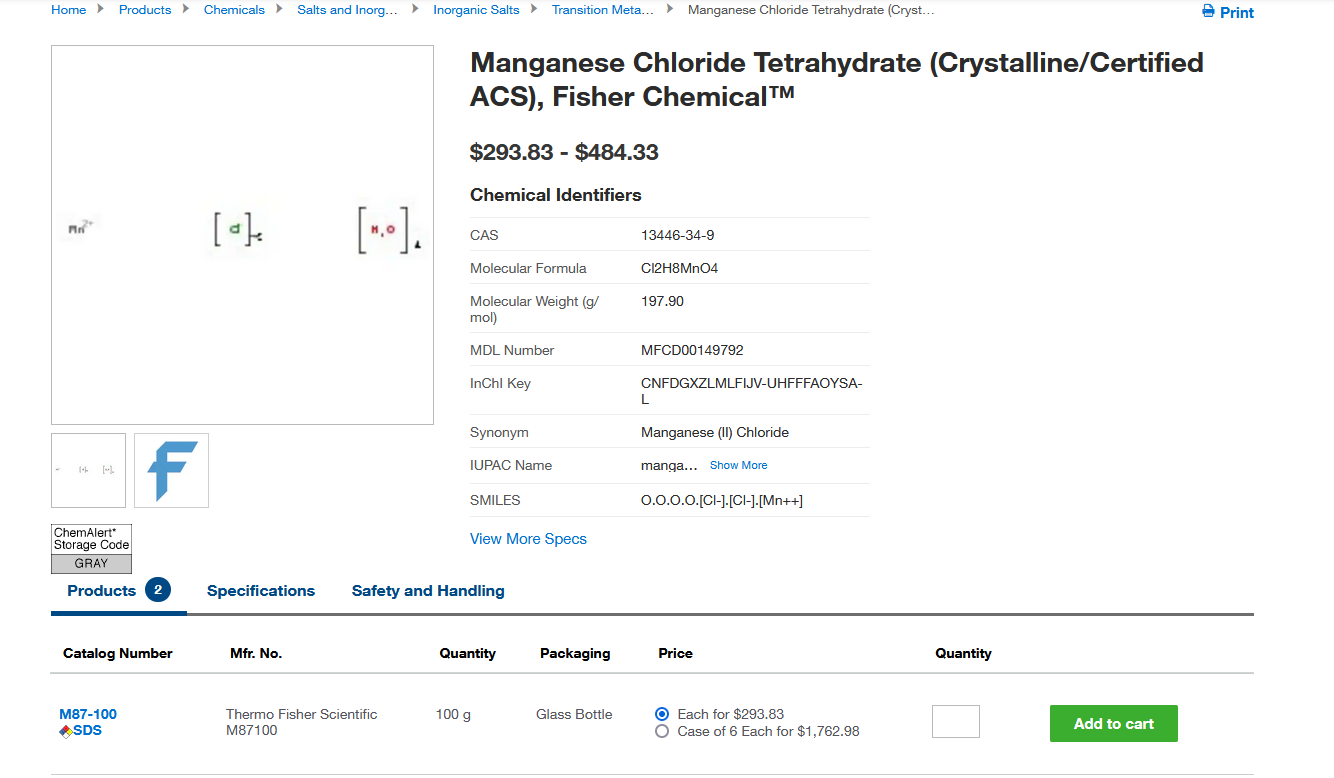This screenshot has width=1334, height=778.
Task: Select the Products tab
Action: tap(101, 591)
